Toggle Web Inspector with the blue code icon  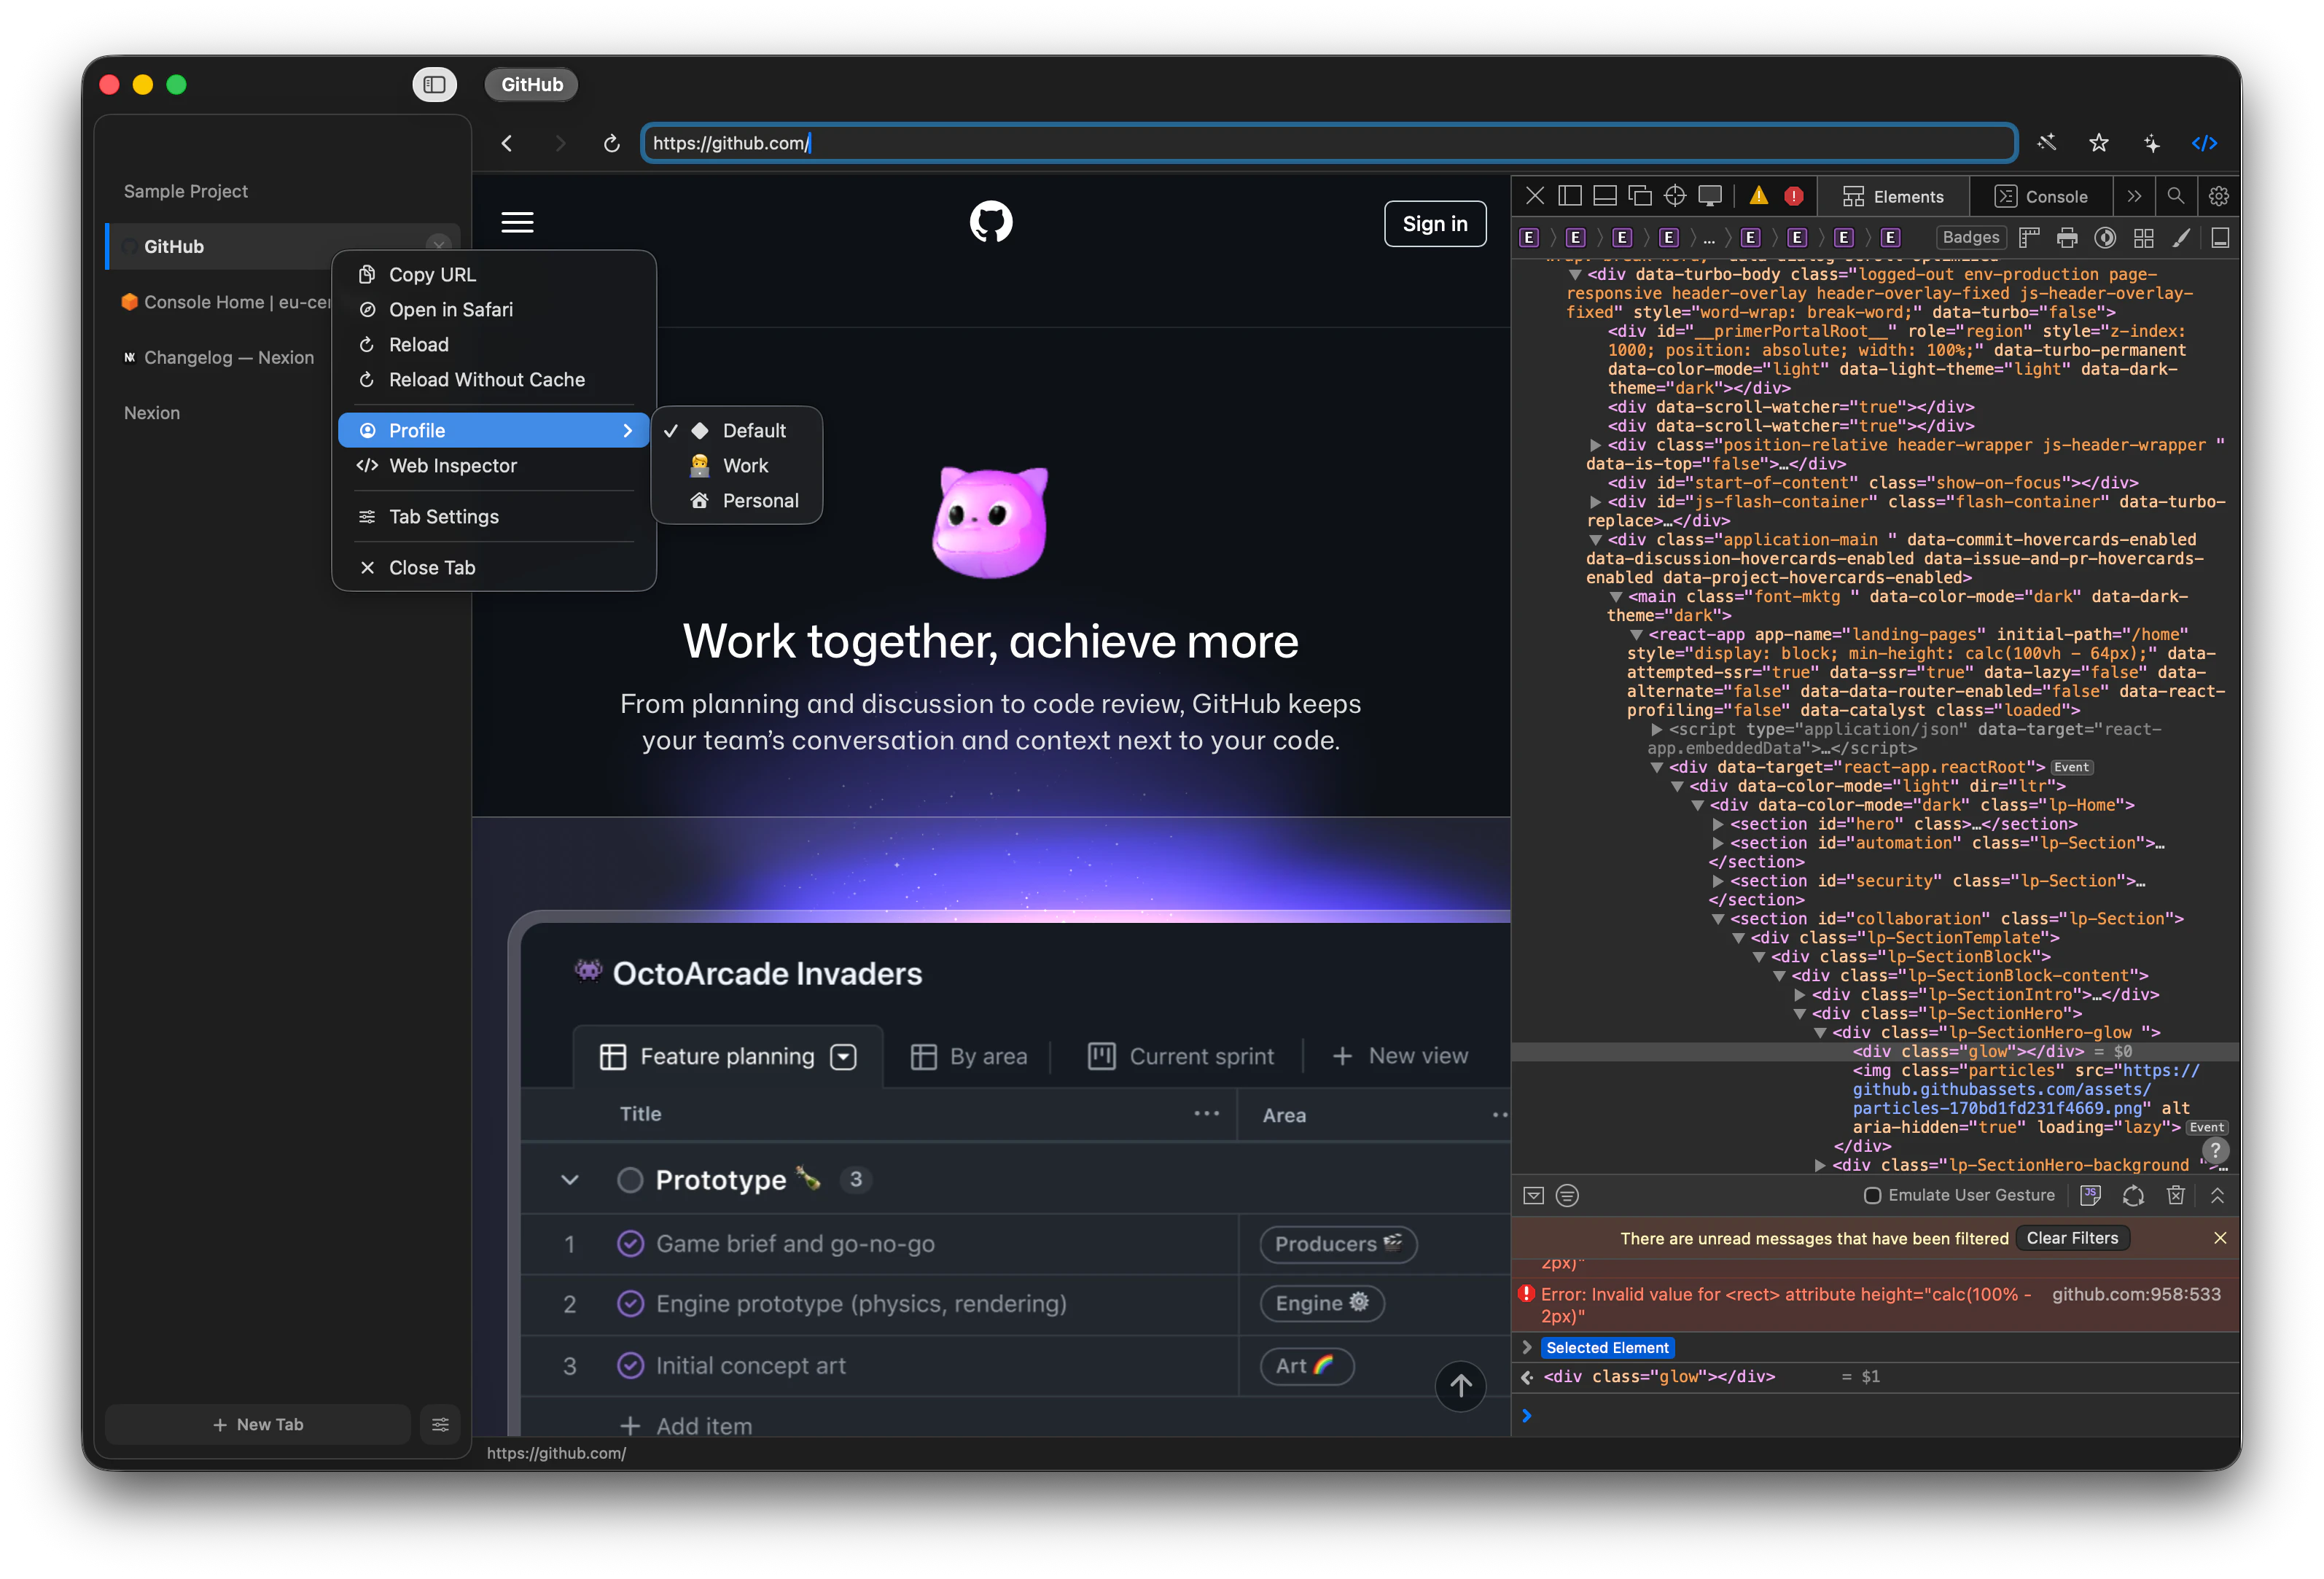(2205, 143)
